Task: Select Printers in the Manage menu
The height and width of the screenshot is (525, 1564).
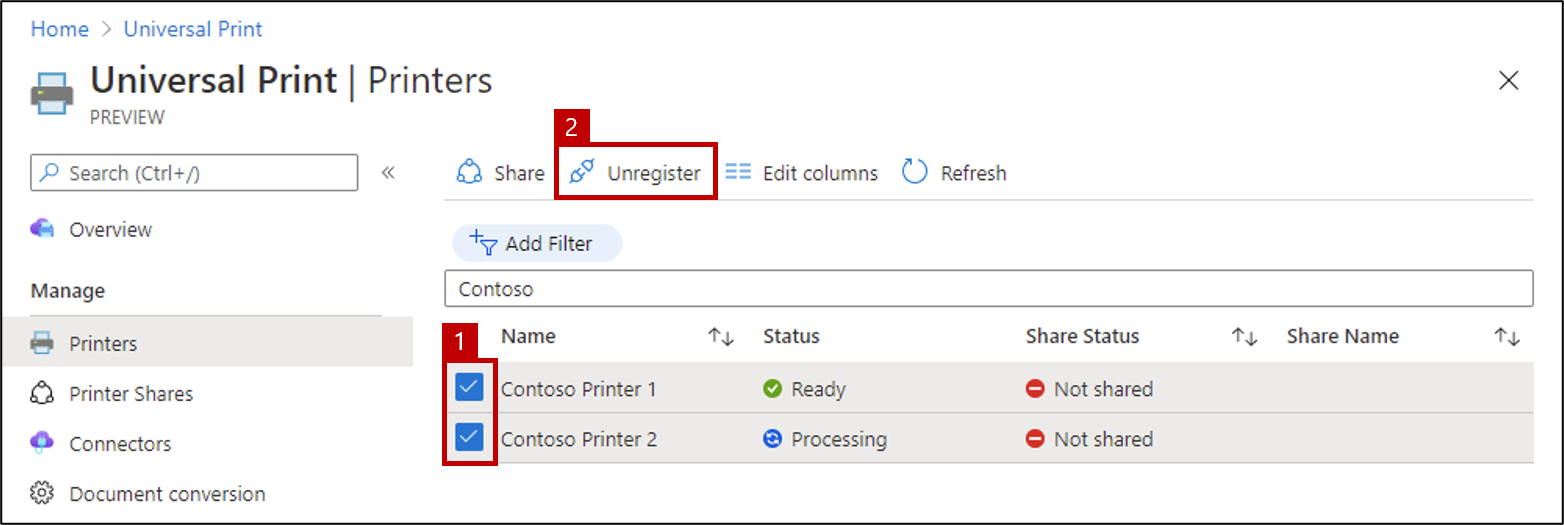Action: pos(207,343)
